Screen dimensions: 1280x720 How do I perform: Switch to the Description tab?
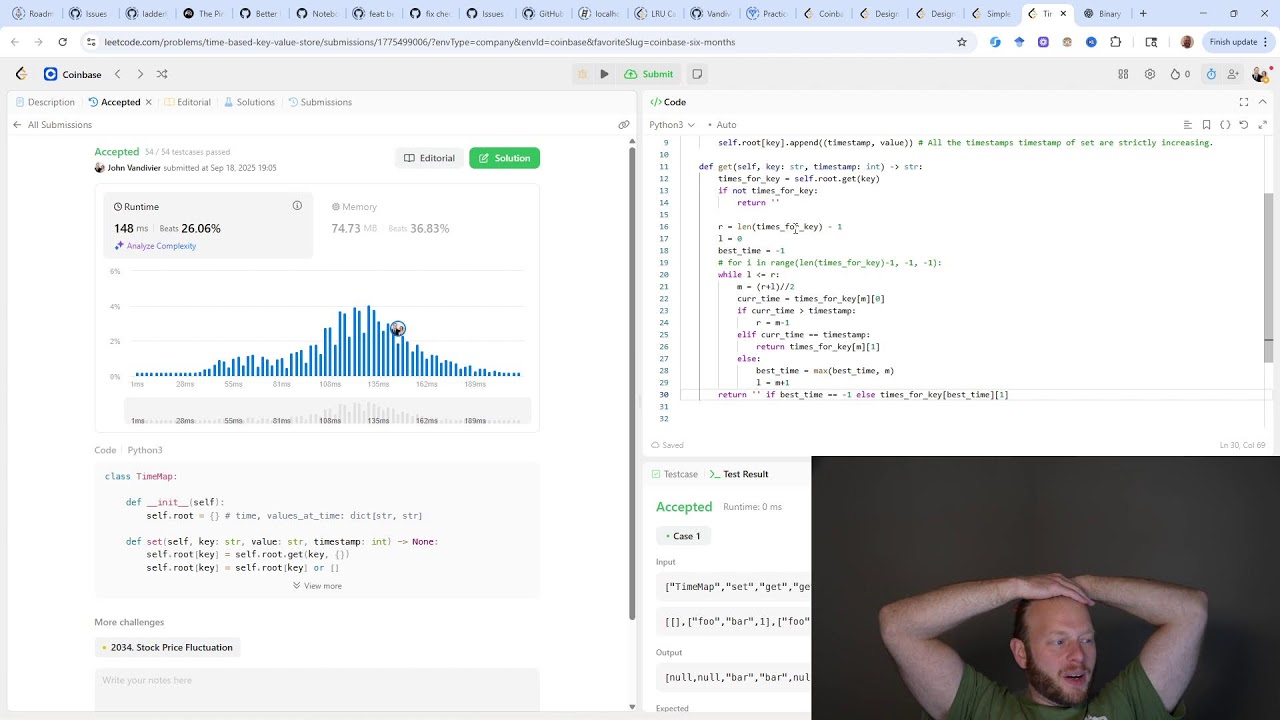[44, 102]
